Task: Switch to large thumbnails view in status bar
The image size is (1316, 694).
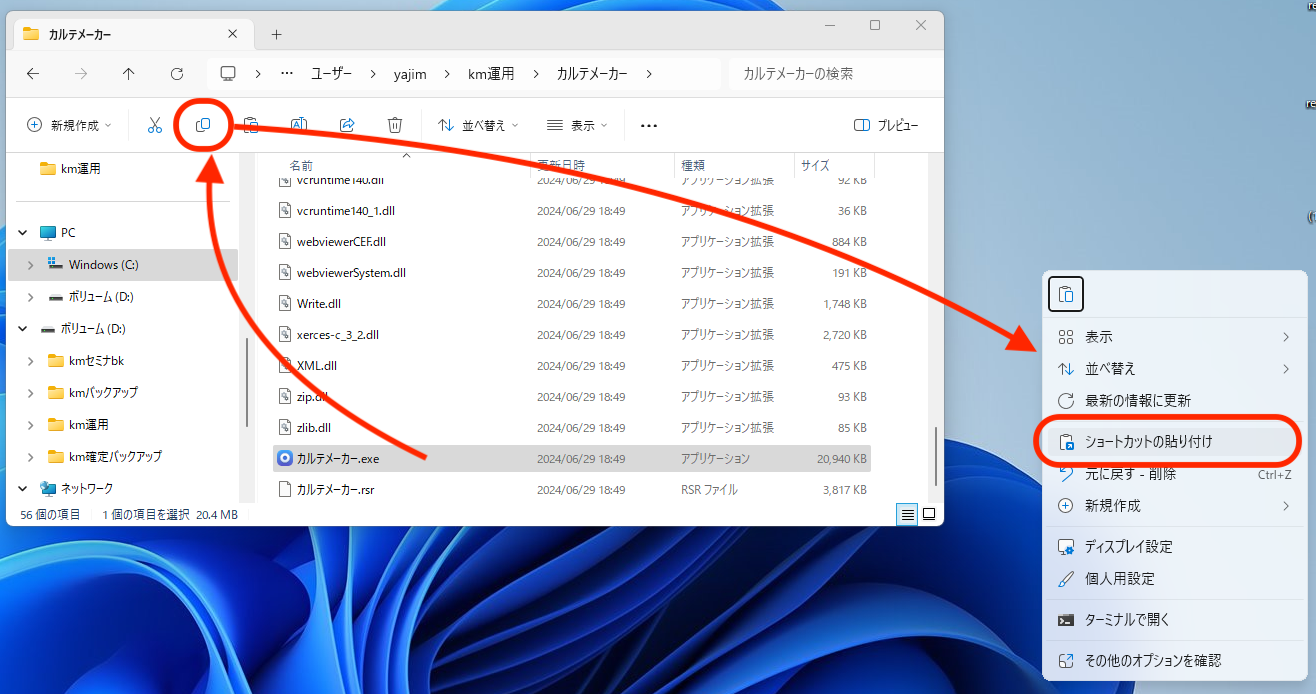Action: coord(929,514)
